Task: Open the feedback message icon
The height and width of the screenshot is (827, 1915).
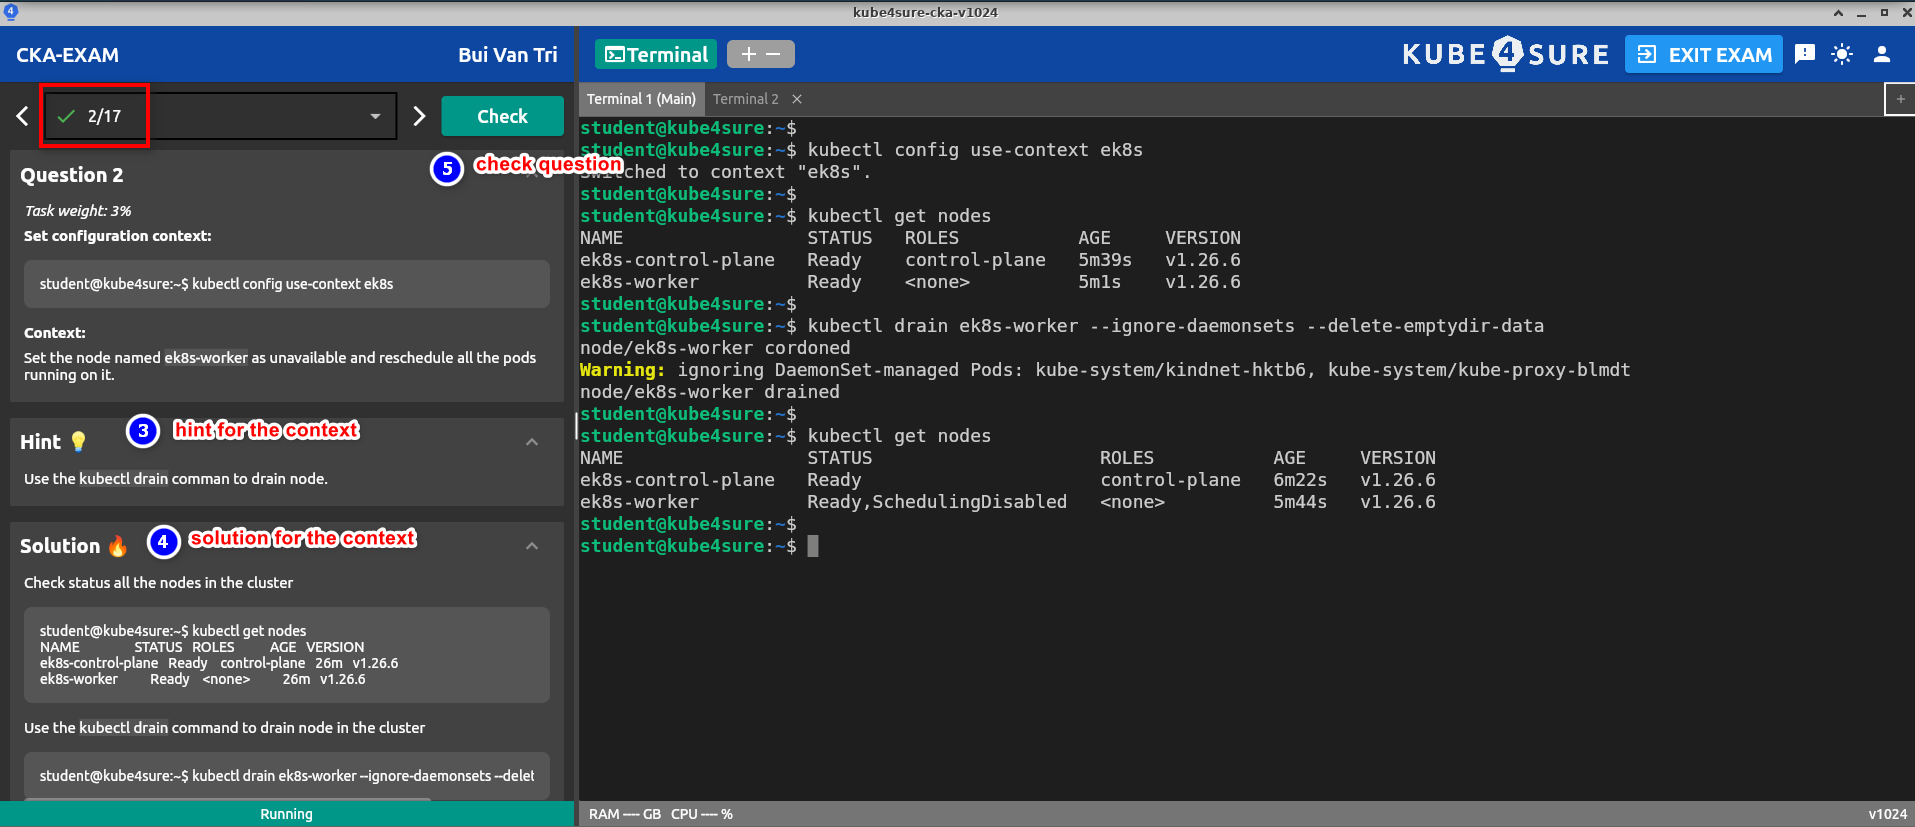Action: pyautogui.click(x=1805, y=54)
